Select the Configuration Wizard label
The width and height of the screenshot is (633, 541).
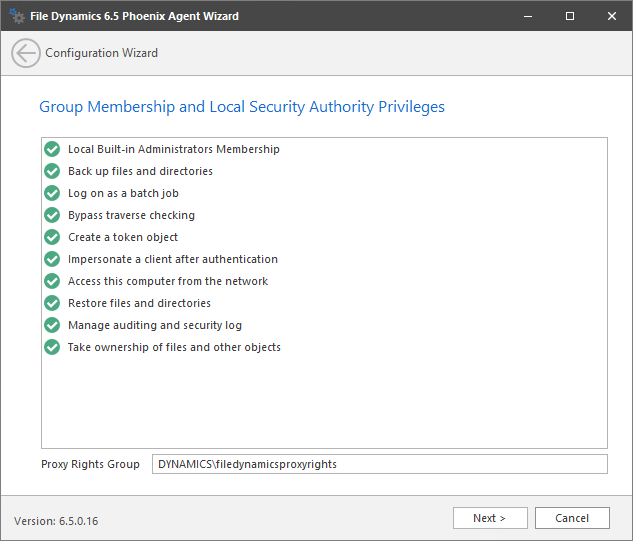[x=101, y=53]
